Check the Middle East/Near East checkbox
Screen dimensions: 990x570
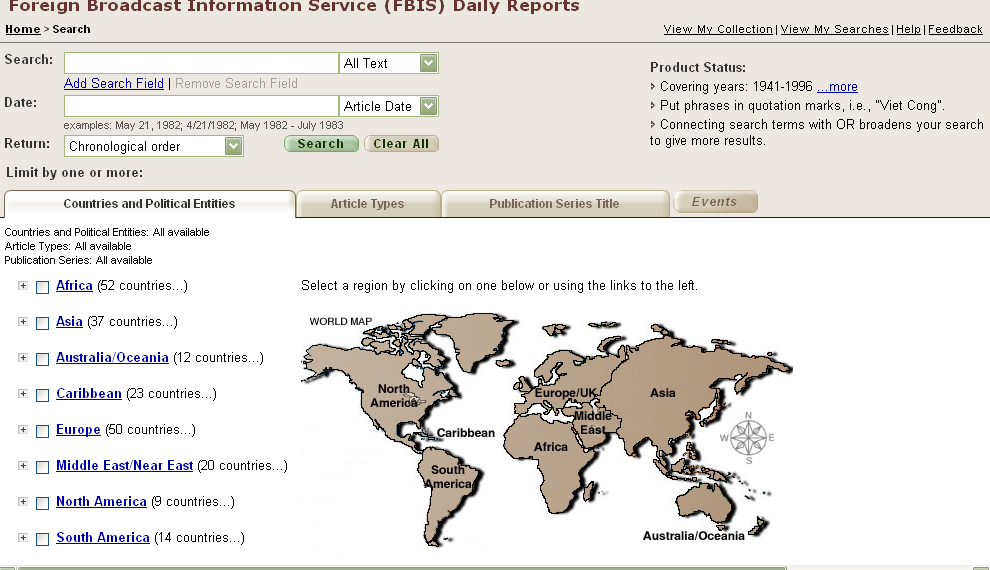coord(42,467)
